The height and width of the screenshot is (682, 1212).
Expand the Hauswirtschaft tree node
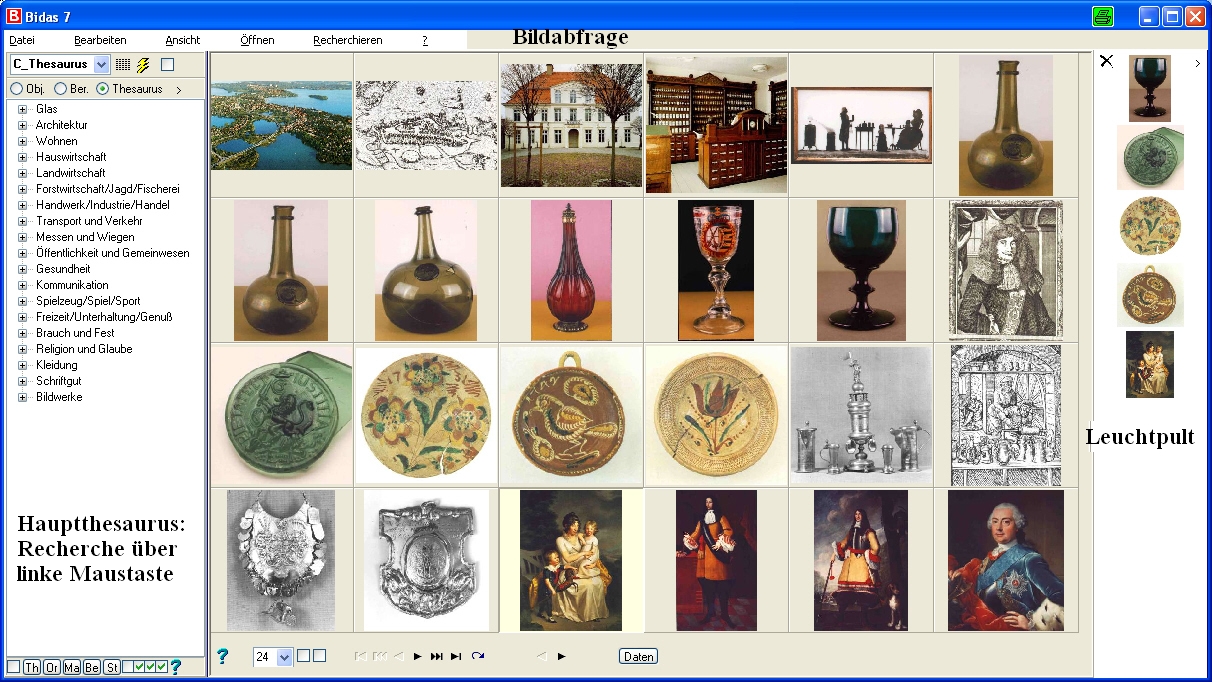pos(22,157)
